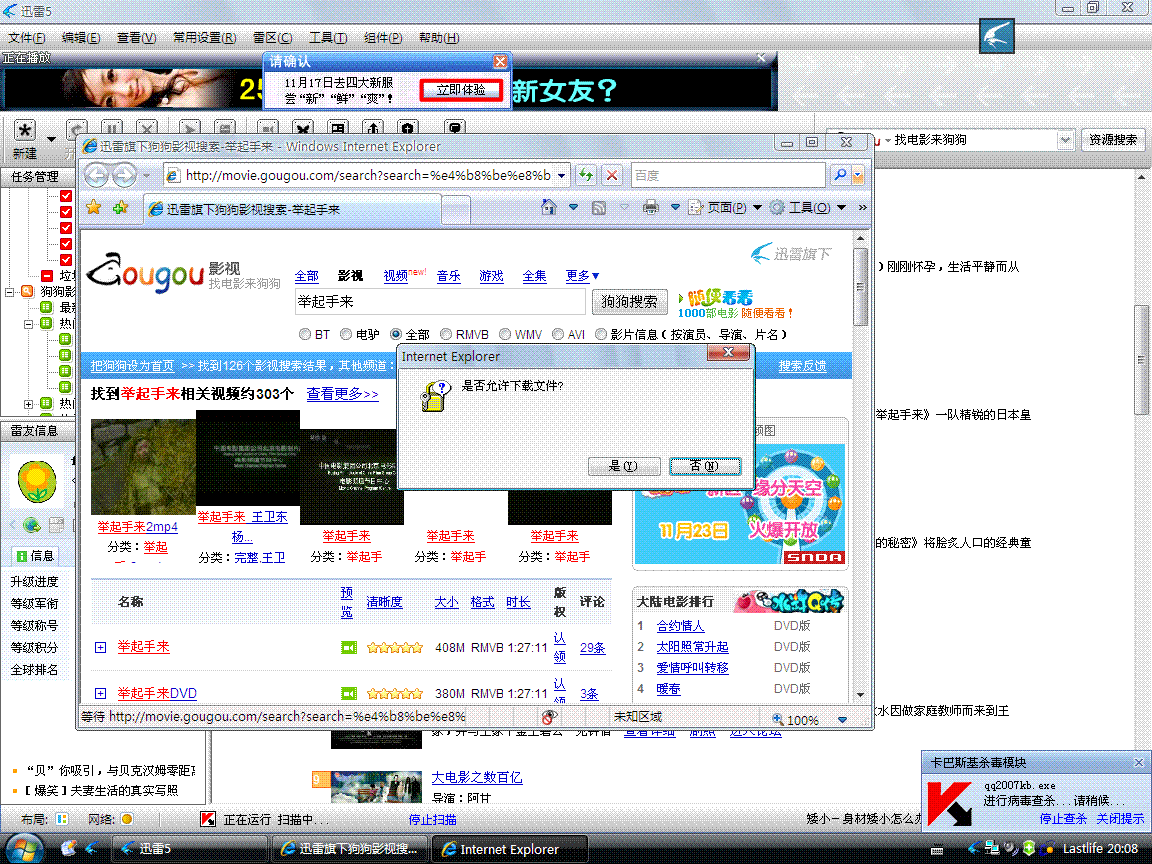Viewport: 1152px width, 864px height.
Task: Click the IE Print icon
Action: [x=651, y=208]
